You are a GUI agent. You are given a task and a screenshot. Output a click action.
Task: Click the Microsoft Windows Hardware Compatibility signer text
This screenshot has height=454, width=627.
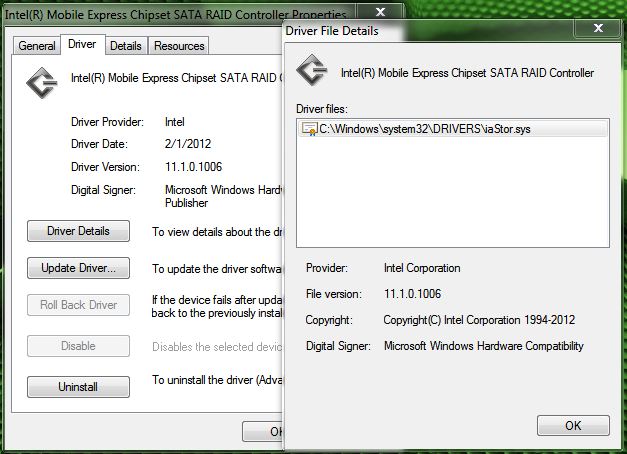483,346
